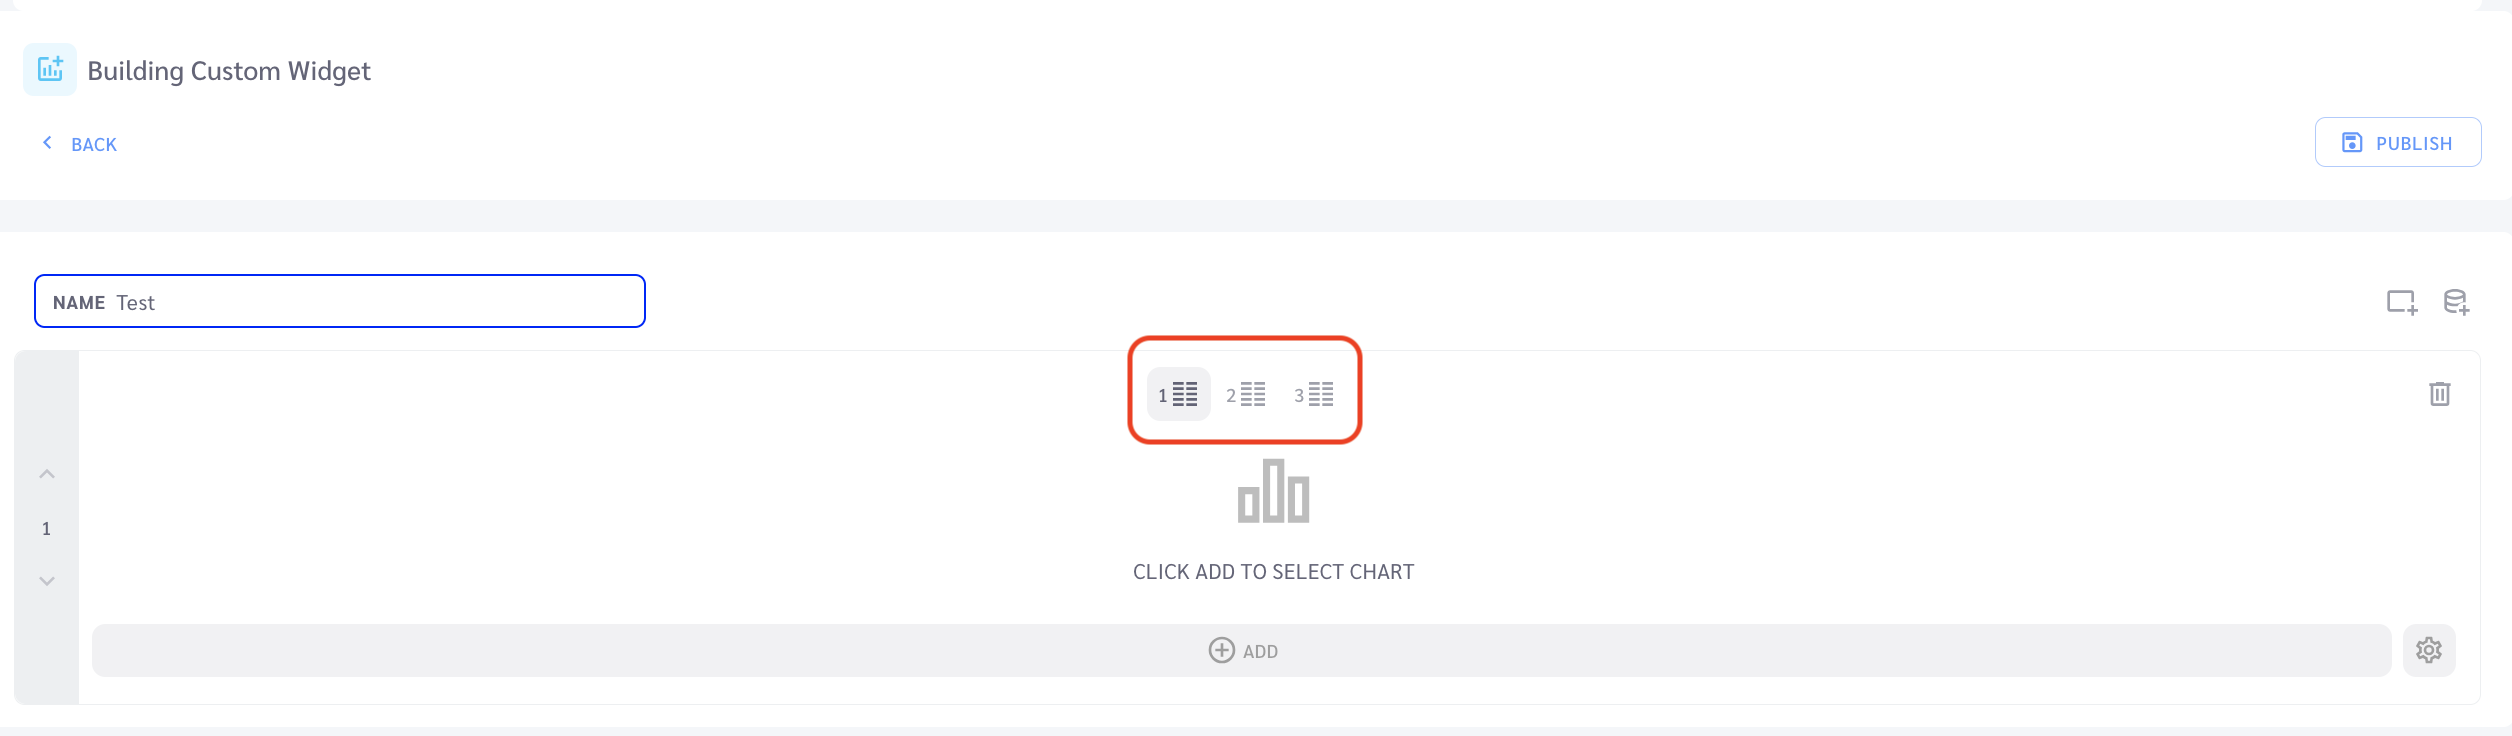The width and height of the screenshot is (2512, 736).
Task: Switch to the 3-column layout
Action: (1314, 394)
